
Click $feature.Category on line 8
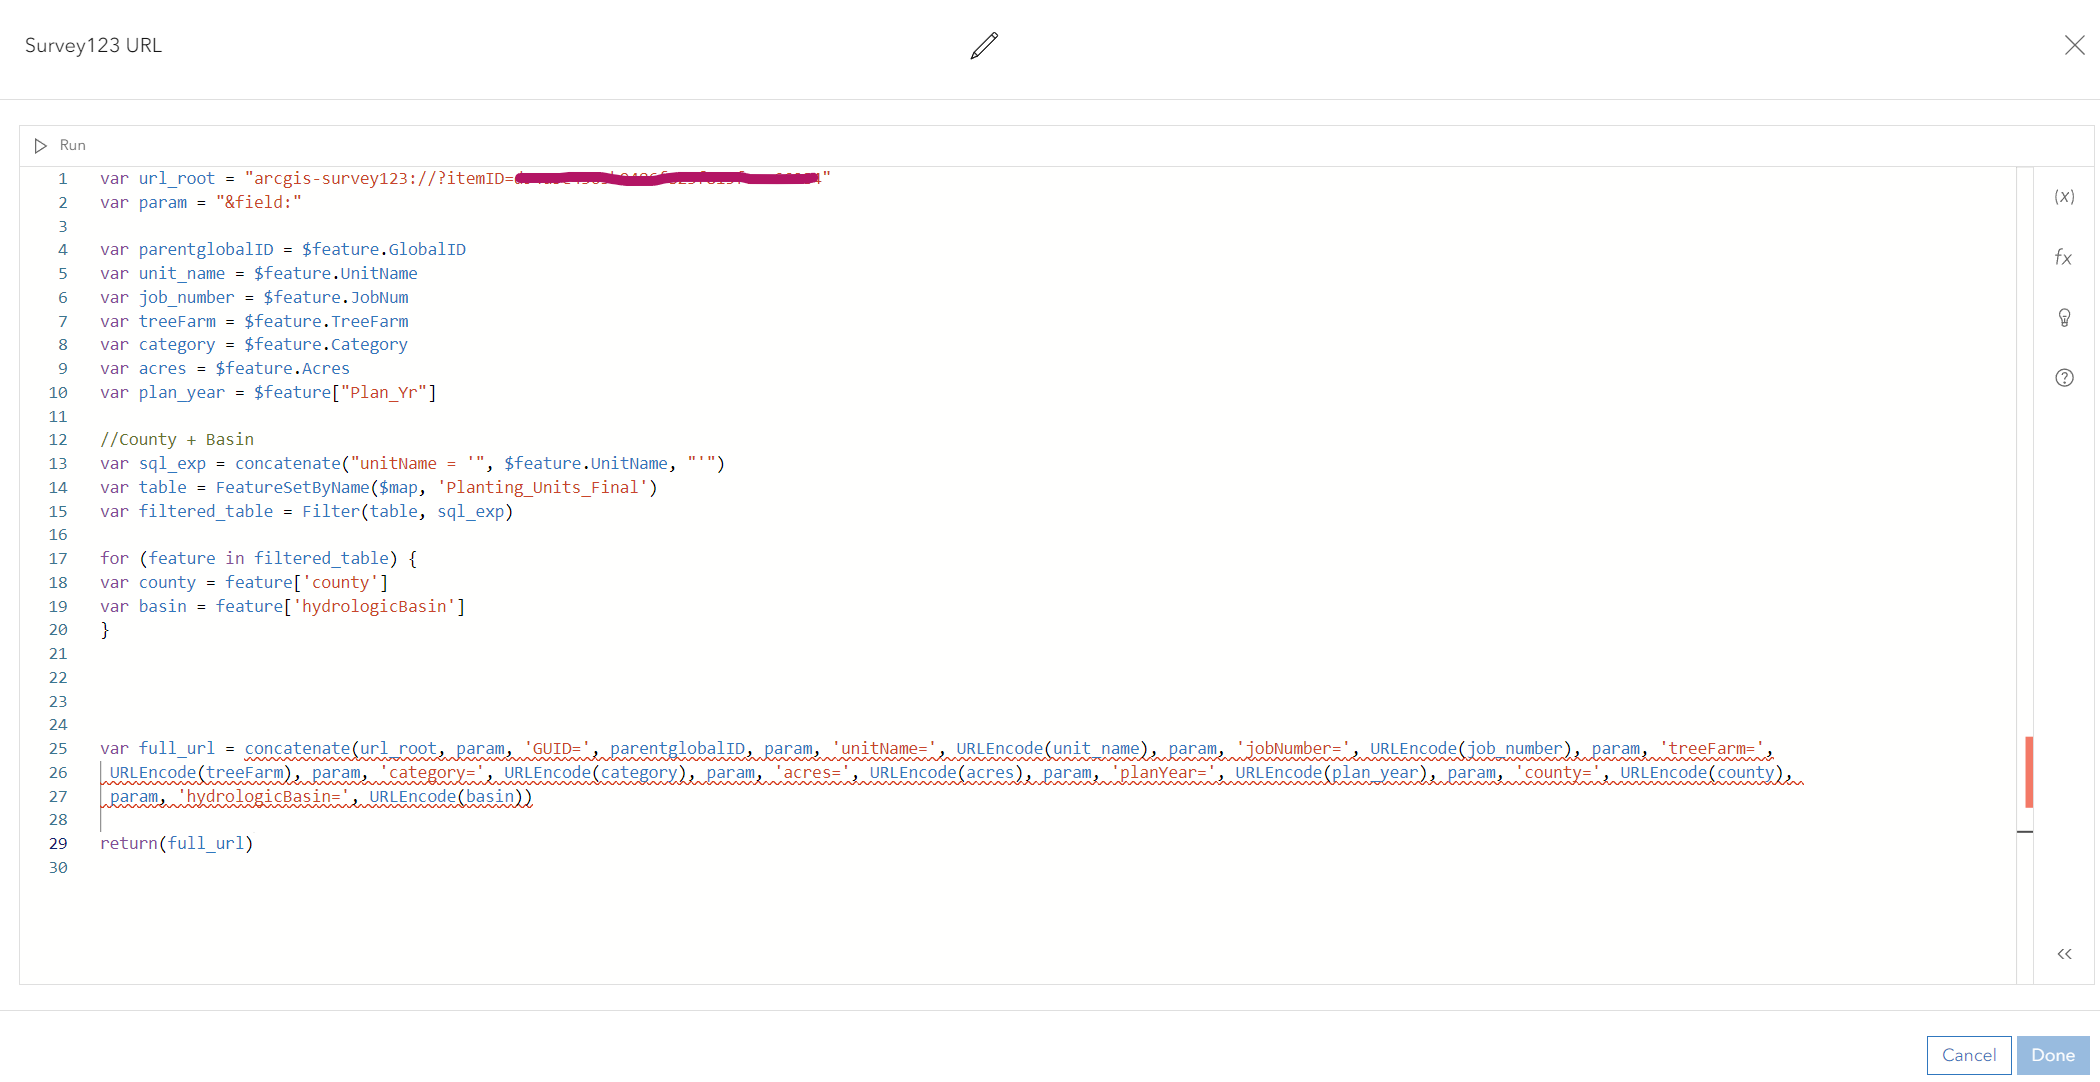326,344
